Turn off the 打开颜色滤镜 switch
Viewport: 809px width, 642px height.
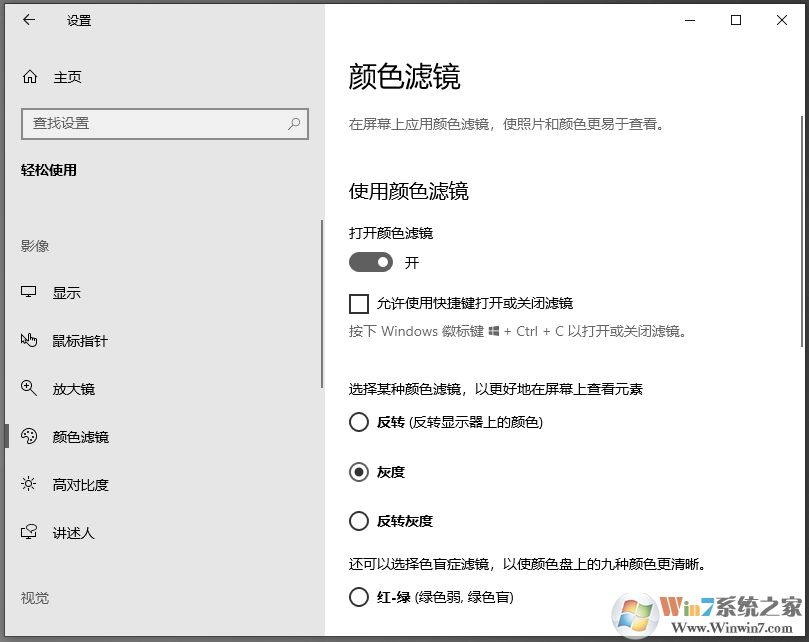pyautogui.click(x=371, y=262)
